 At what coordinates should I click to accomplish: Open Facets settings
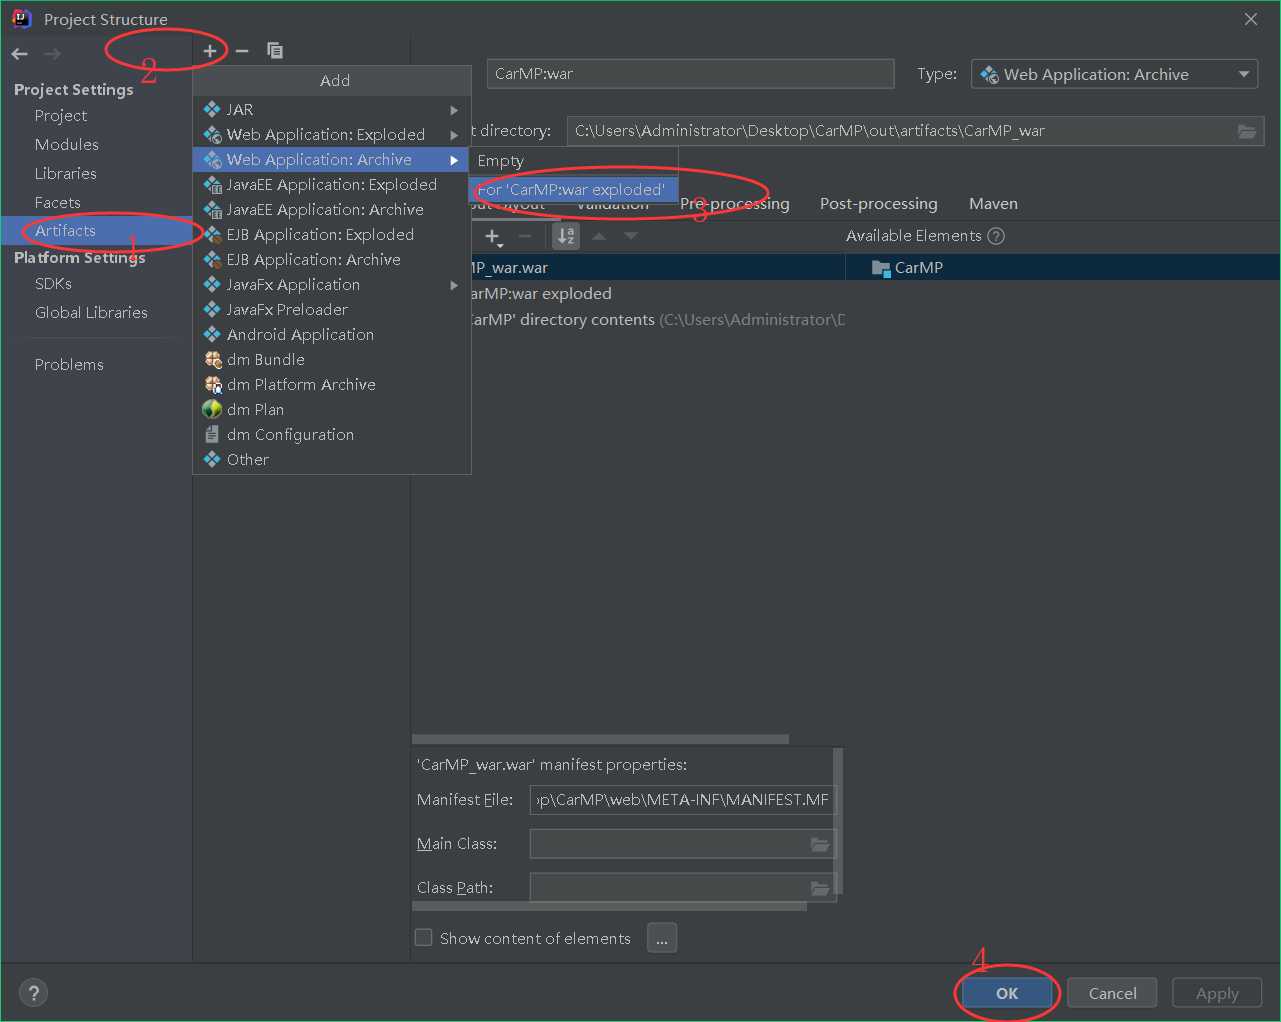point(58,203)
